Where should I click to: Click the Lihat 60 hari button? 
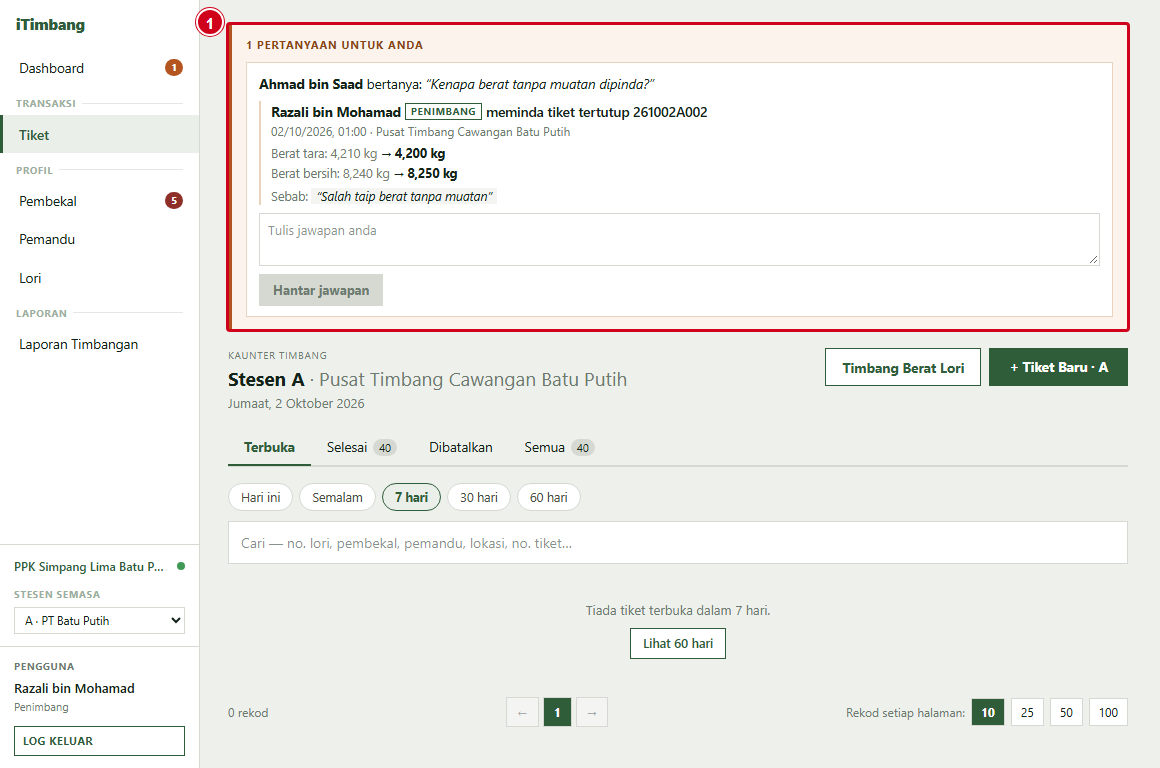pyautogui.click(x=678, y=644)
